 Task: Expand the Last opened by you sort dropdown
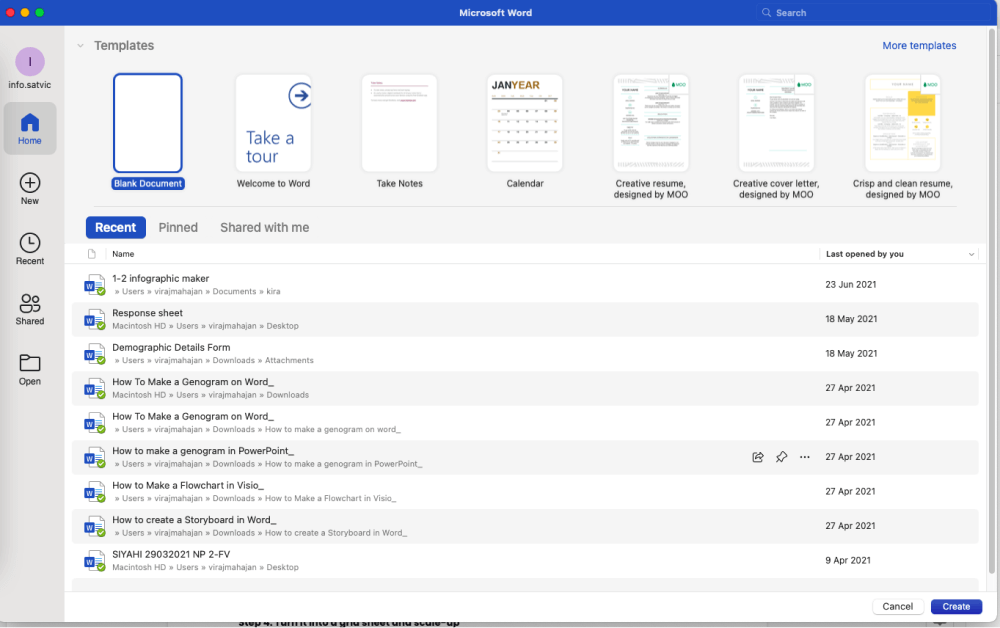pyautogui.click(x=971, y=255)
